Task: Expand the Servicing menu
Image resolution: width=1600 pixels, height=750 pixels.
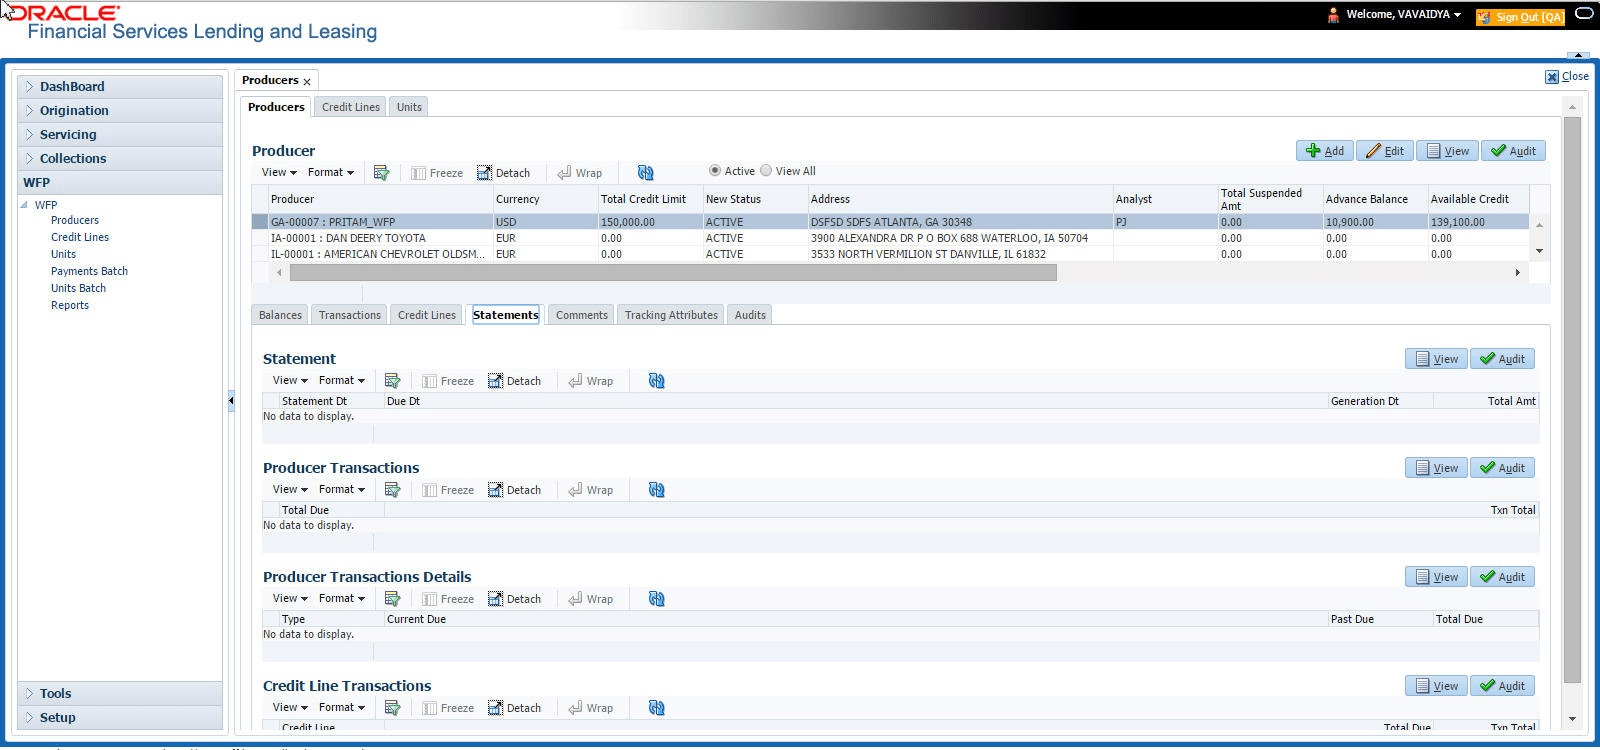Action: [x=120, y=135]
